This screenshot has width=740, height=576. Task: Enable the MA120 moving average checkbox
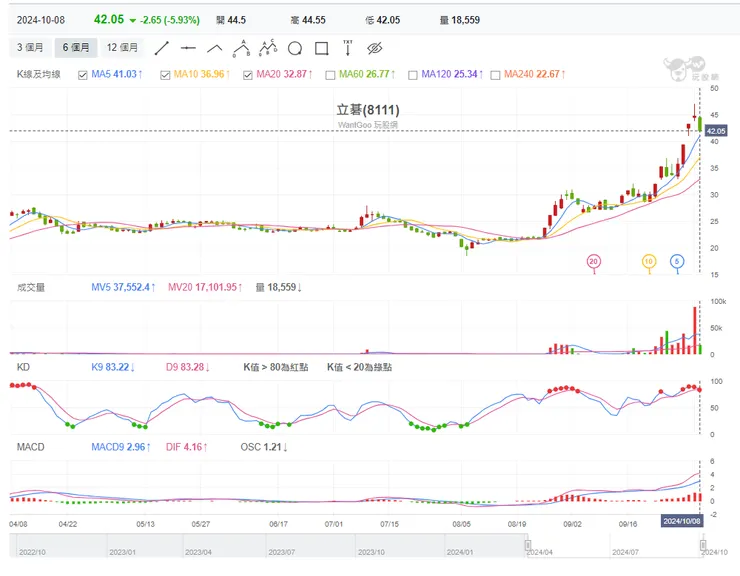[413, 75]
